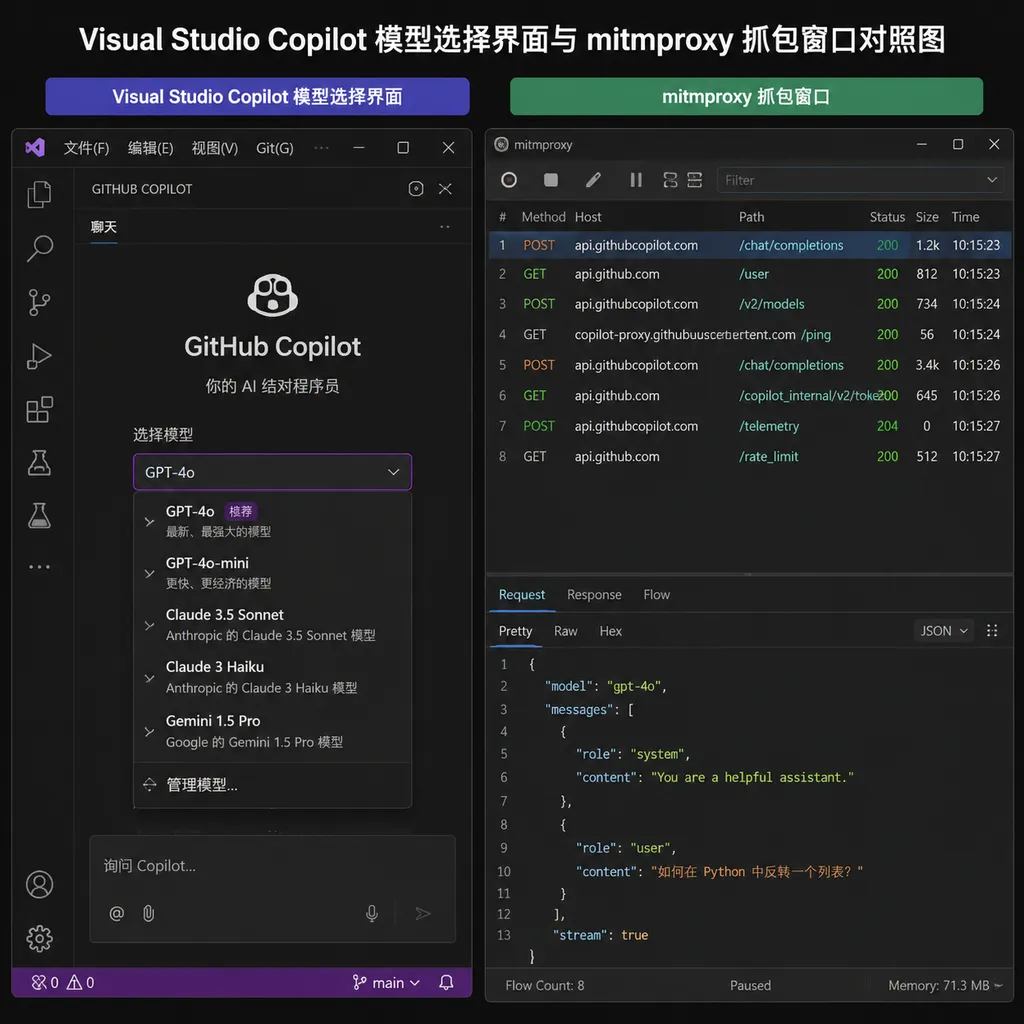The image size is (1024, 1024).
Task: Switch to the Response tab
Action: coord(594,594)
